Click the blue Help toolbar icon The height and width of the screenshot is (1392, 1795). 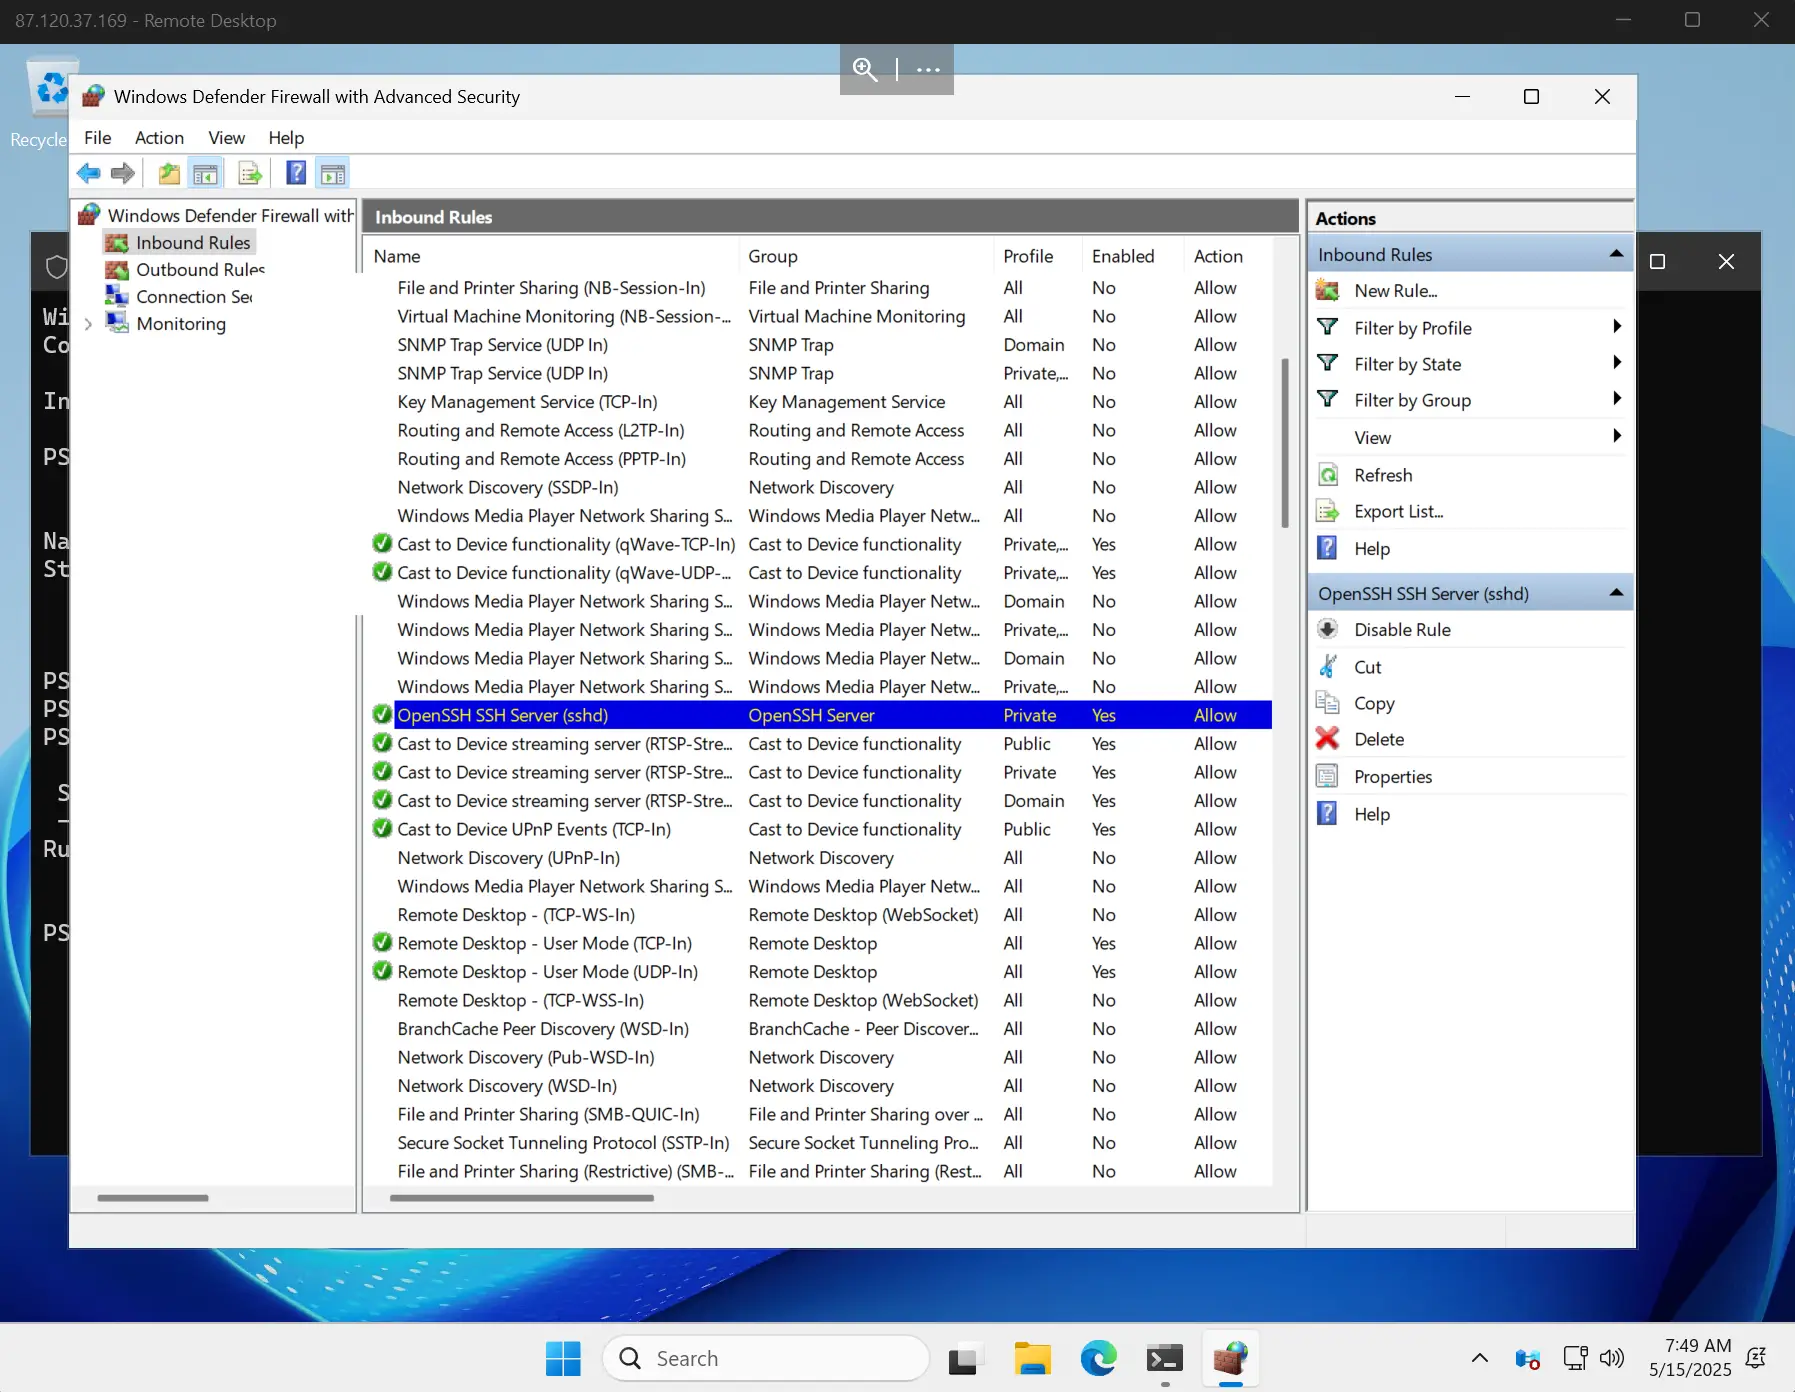[296, 173]
